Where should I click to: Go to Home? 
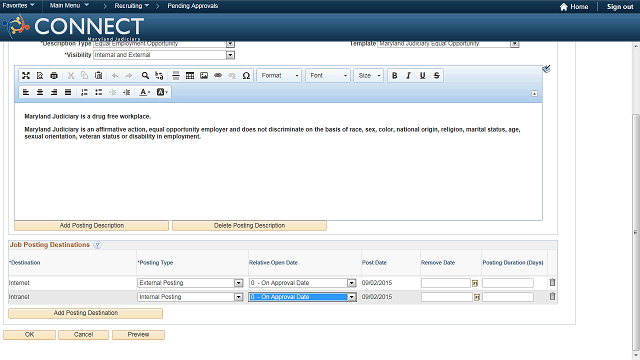click(x=574, y=7)
